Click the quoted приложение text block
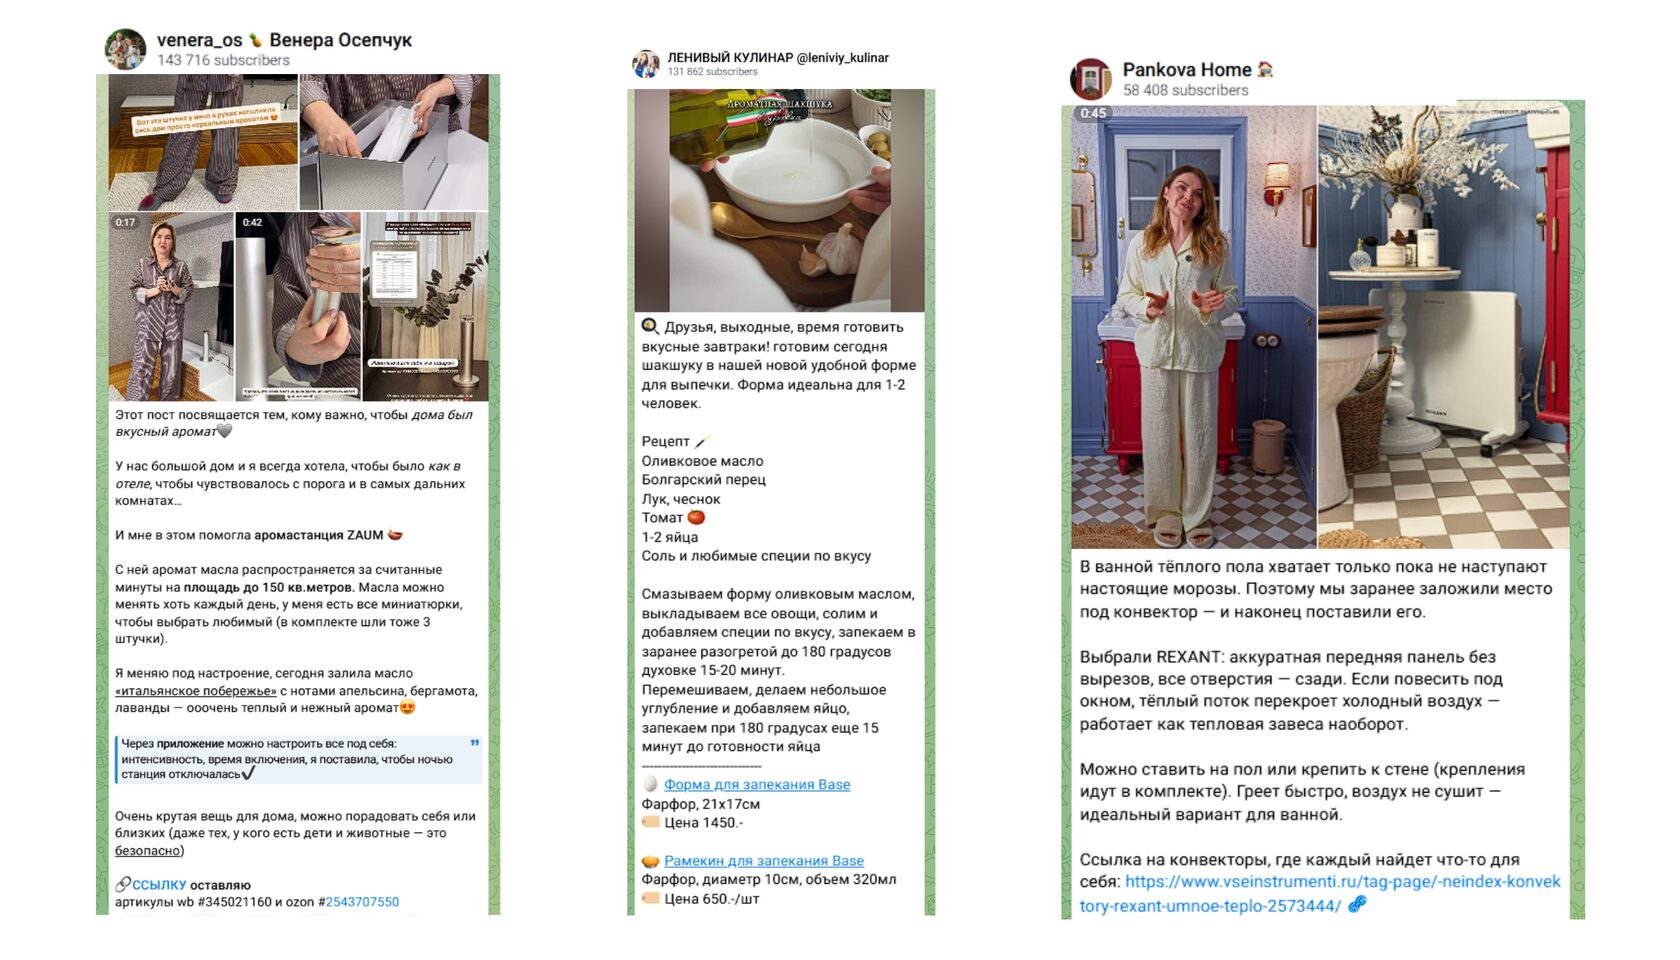This screenshot has width=1680, height=960. point(299,759)
